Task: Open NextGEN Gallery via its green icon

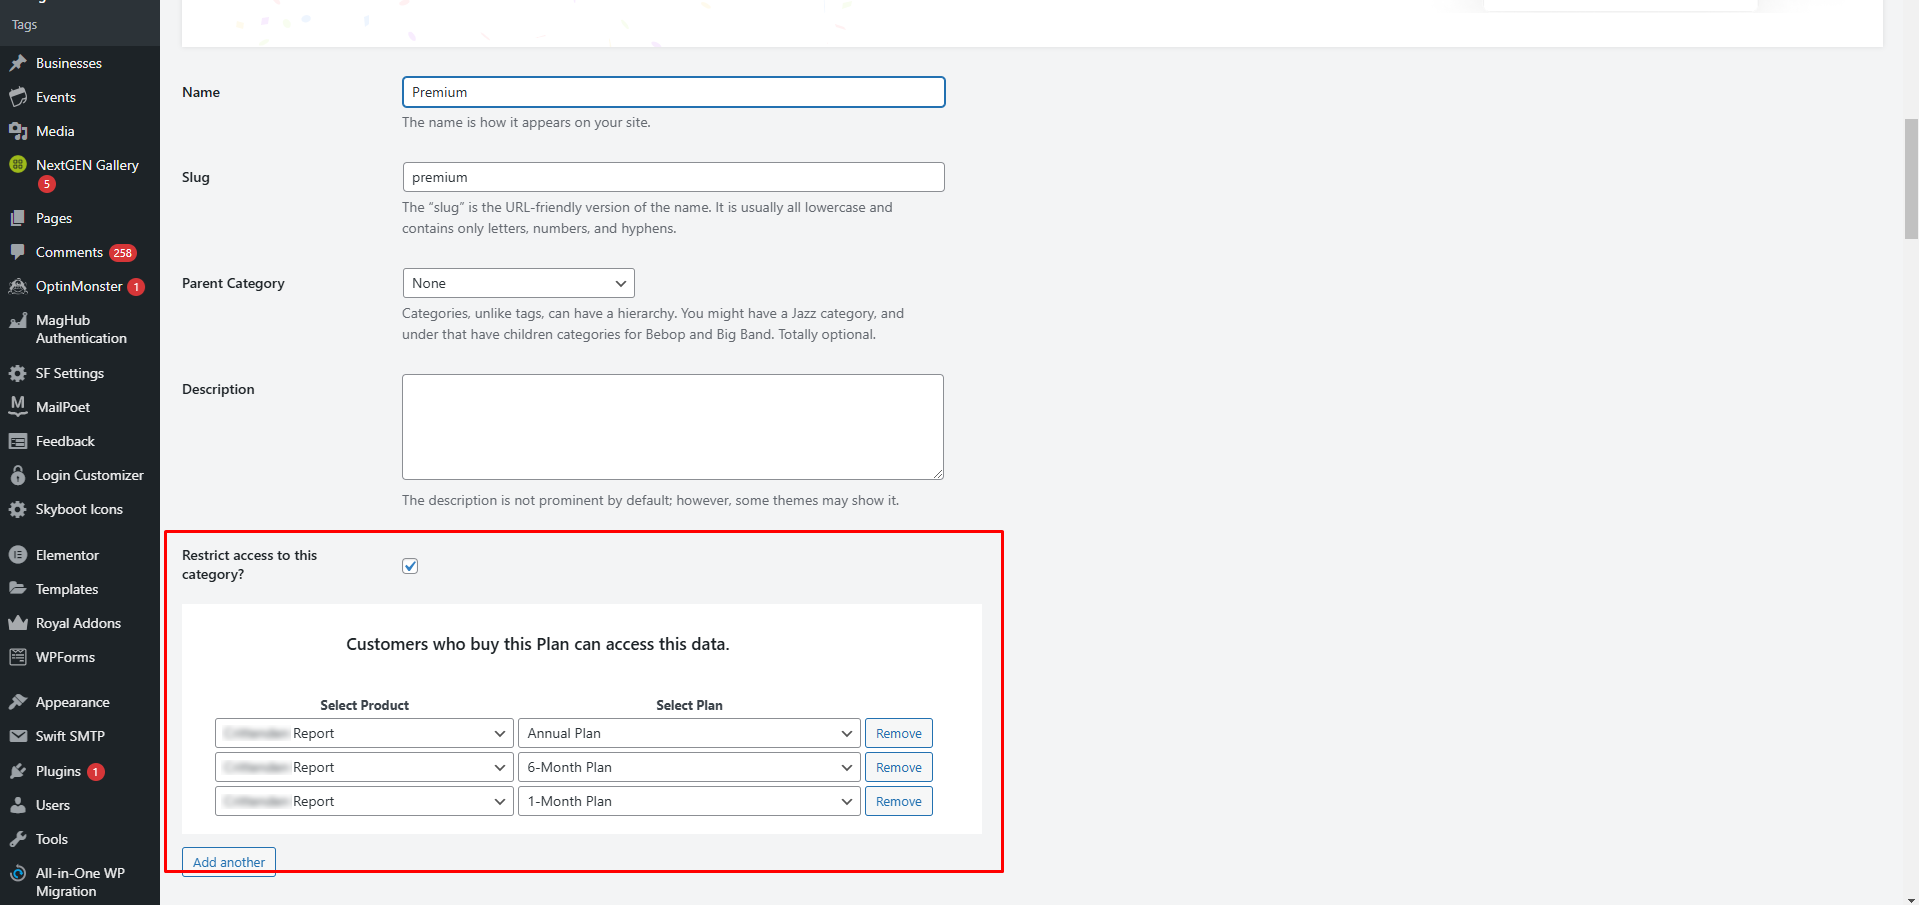Action: [18, 165]
